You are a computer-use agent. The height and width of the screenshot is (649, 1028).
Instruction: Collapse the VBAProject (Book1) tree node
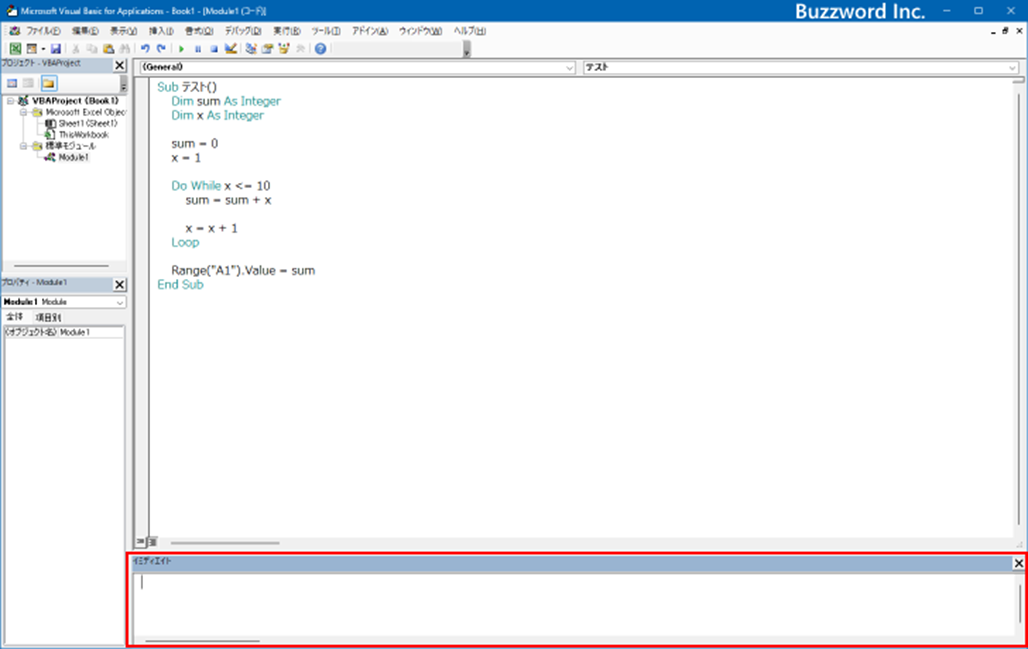10,101
